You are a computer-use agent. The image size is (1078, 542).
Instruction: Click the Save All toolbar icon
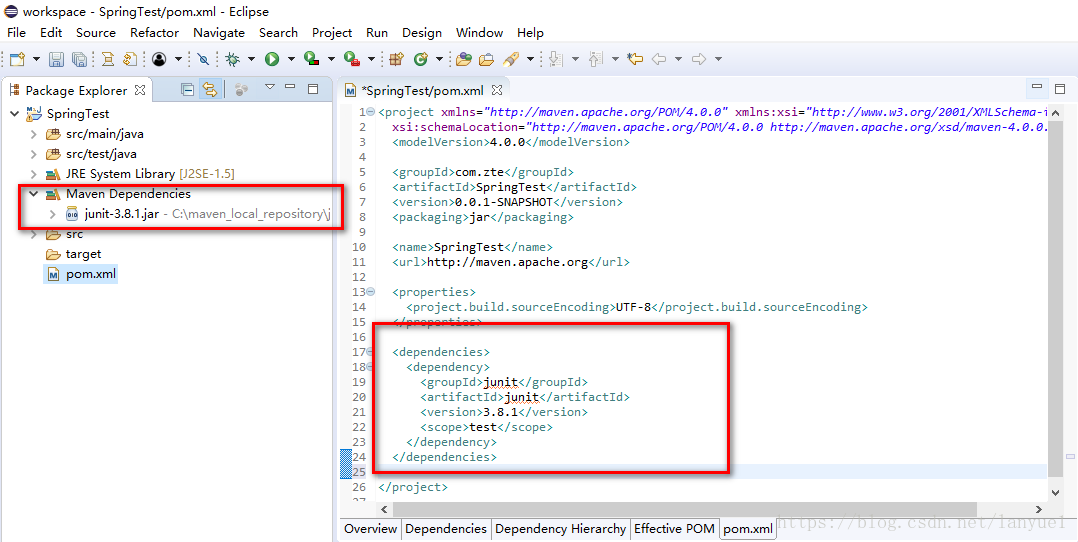pyautogui.click(x=79, y=59)
